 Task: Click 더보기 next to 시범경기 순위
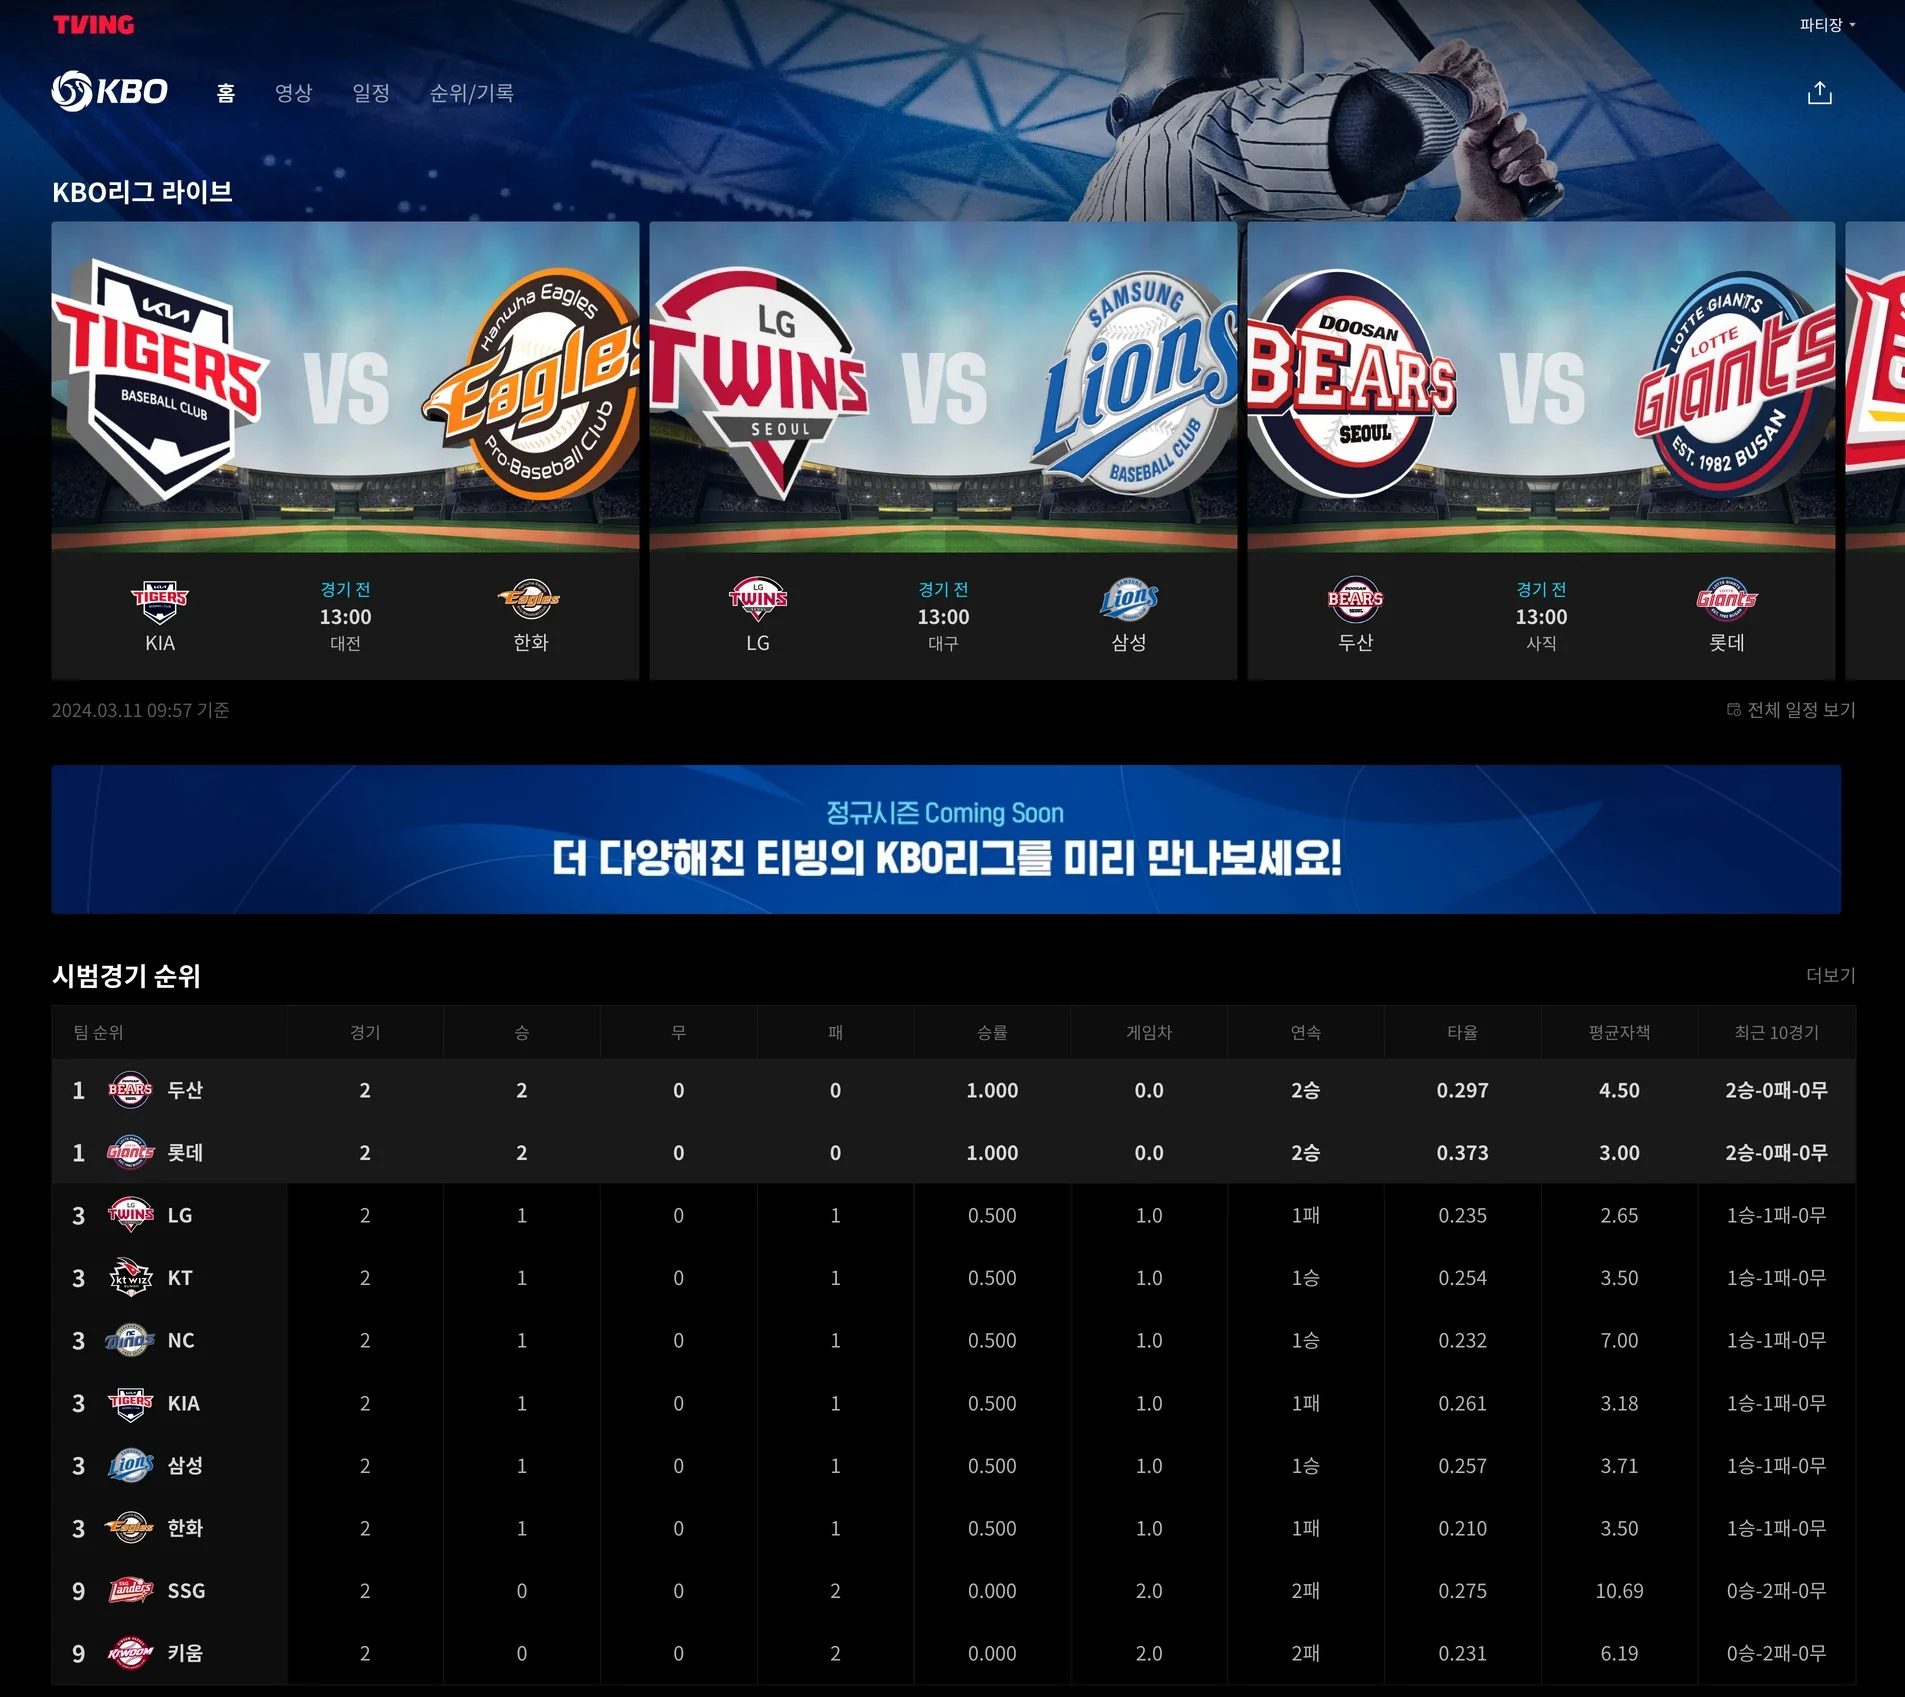click(1831, 976)
